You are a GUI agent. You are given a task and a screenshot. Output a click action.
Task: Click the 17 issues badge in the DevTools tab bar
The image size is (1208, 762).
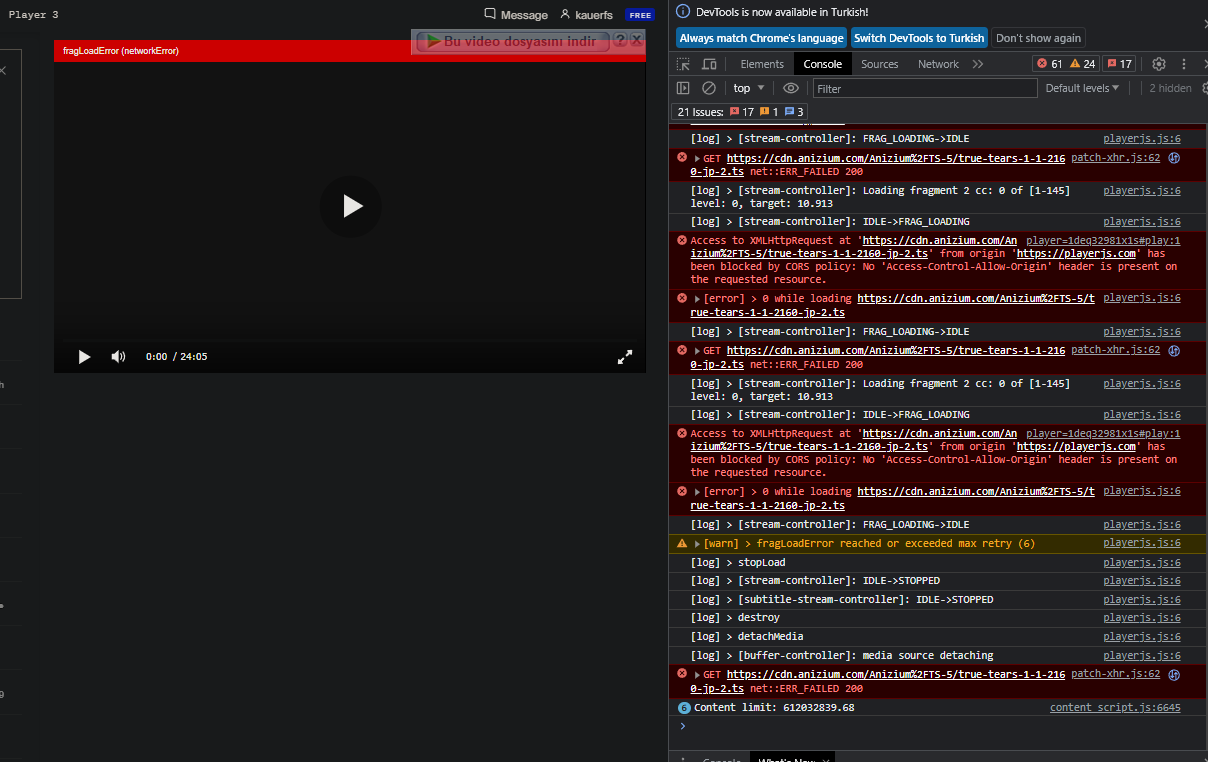[x=1119, y=64]
